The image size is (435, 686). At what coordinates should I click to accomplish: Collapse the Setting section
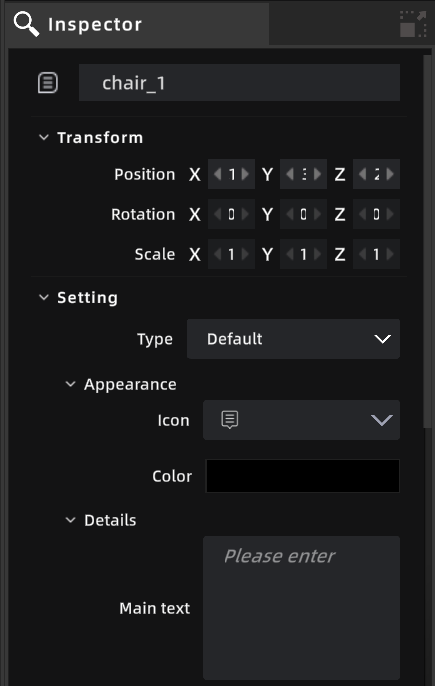[x=44, y=298]
